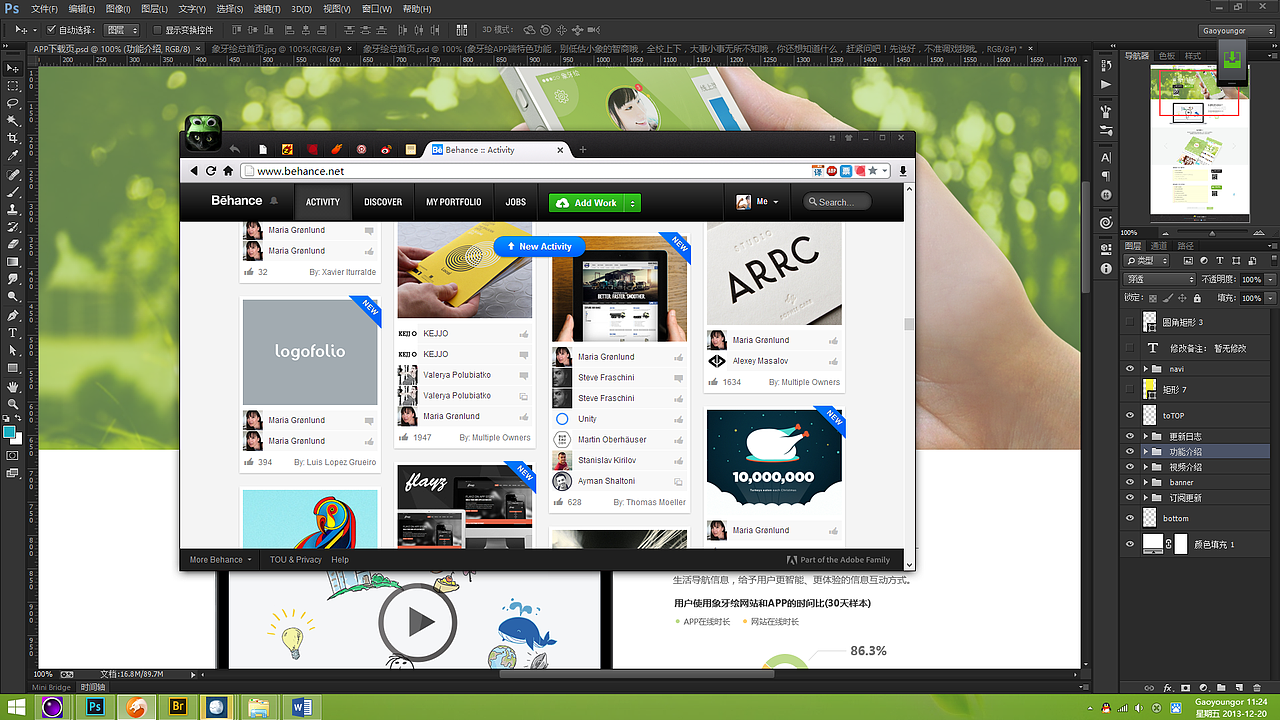Screen dimensions: 1280x720
Task: Expand the 更新日志 layer group
Action: (x=1146, y=437)
